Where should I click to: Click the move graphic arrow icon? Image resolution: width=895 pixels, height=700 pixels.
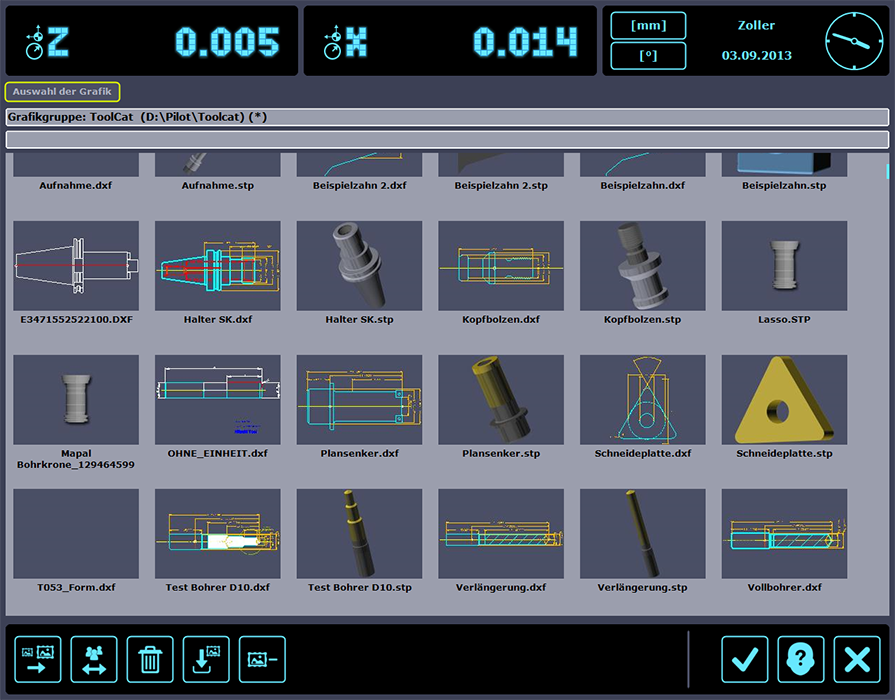click(x=38, y=659)
